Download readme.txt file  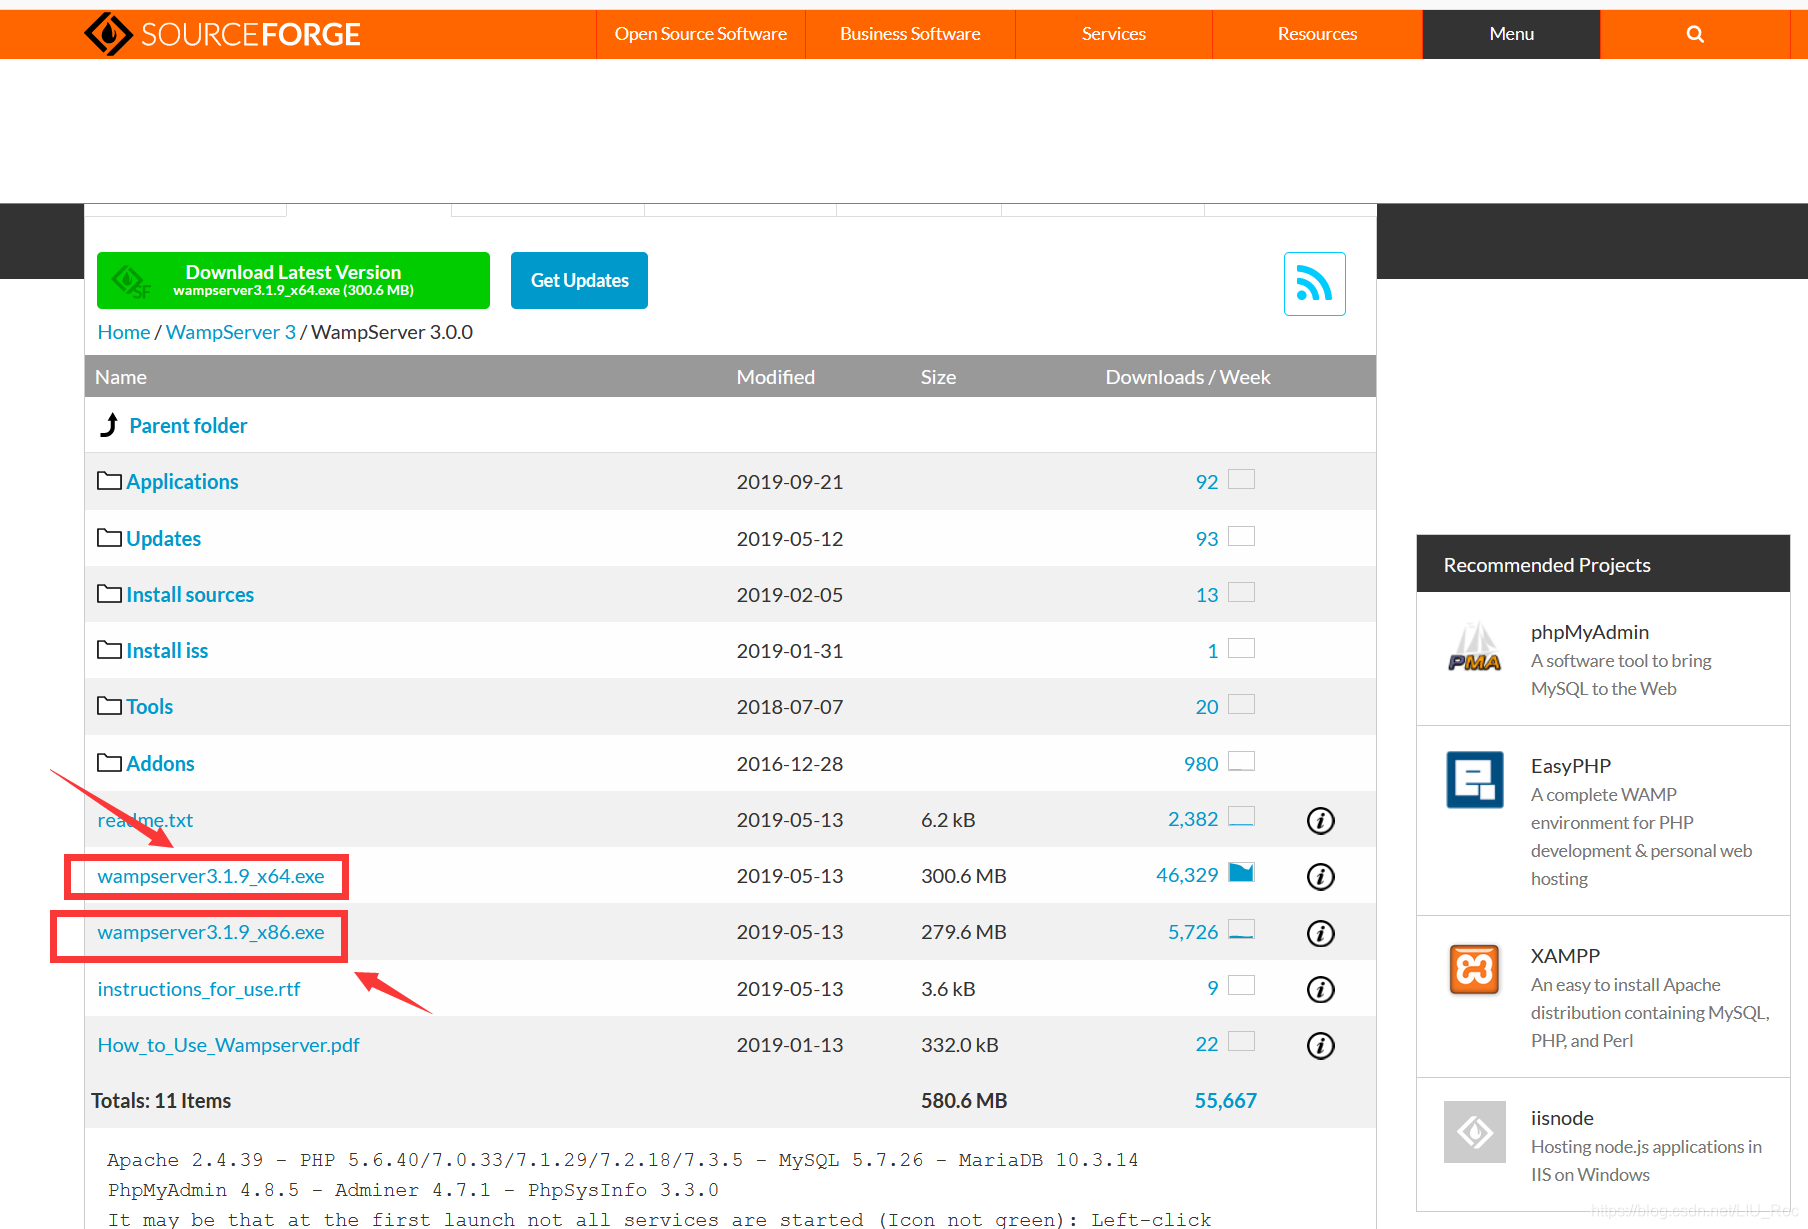point(145,820)
